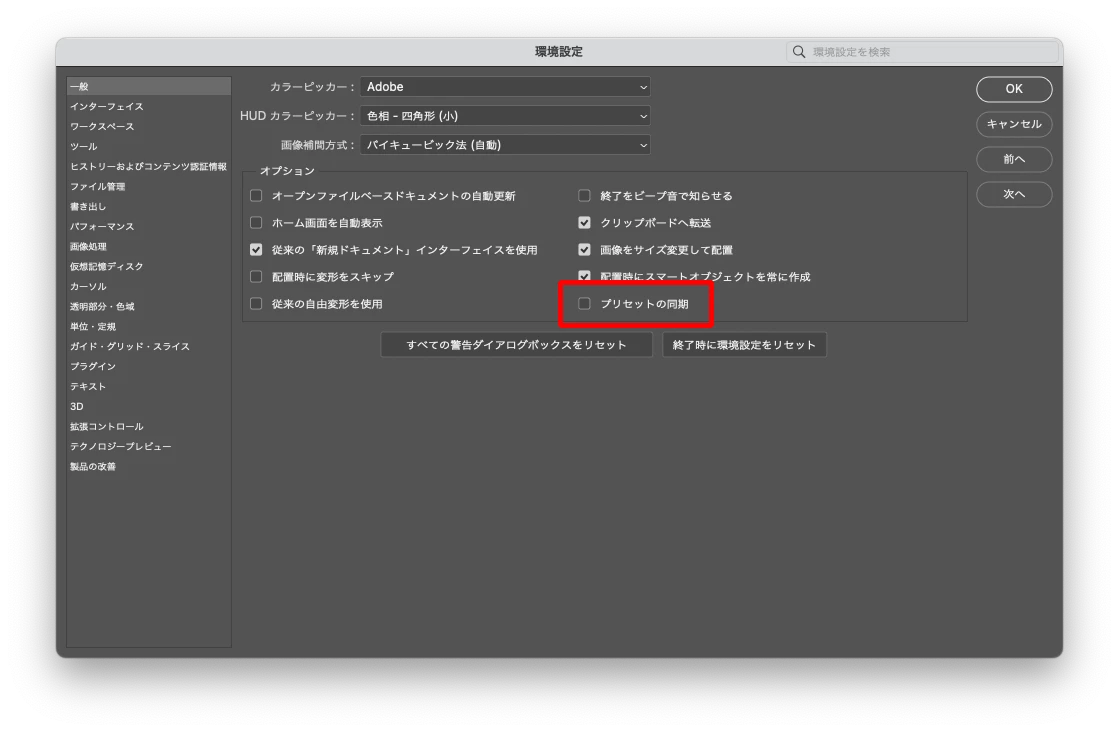The width and height of the screenshot is (1119, 732).
Task: Open the 画像補間方式 dropdown
Action: [x=505, y=145]
